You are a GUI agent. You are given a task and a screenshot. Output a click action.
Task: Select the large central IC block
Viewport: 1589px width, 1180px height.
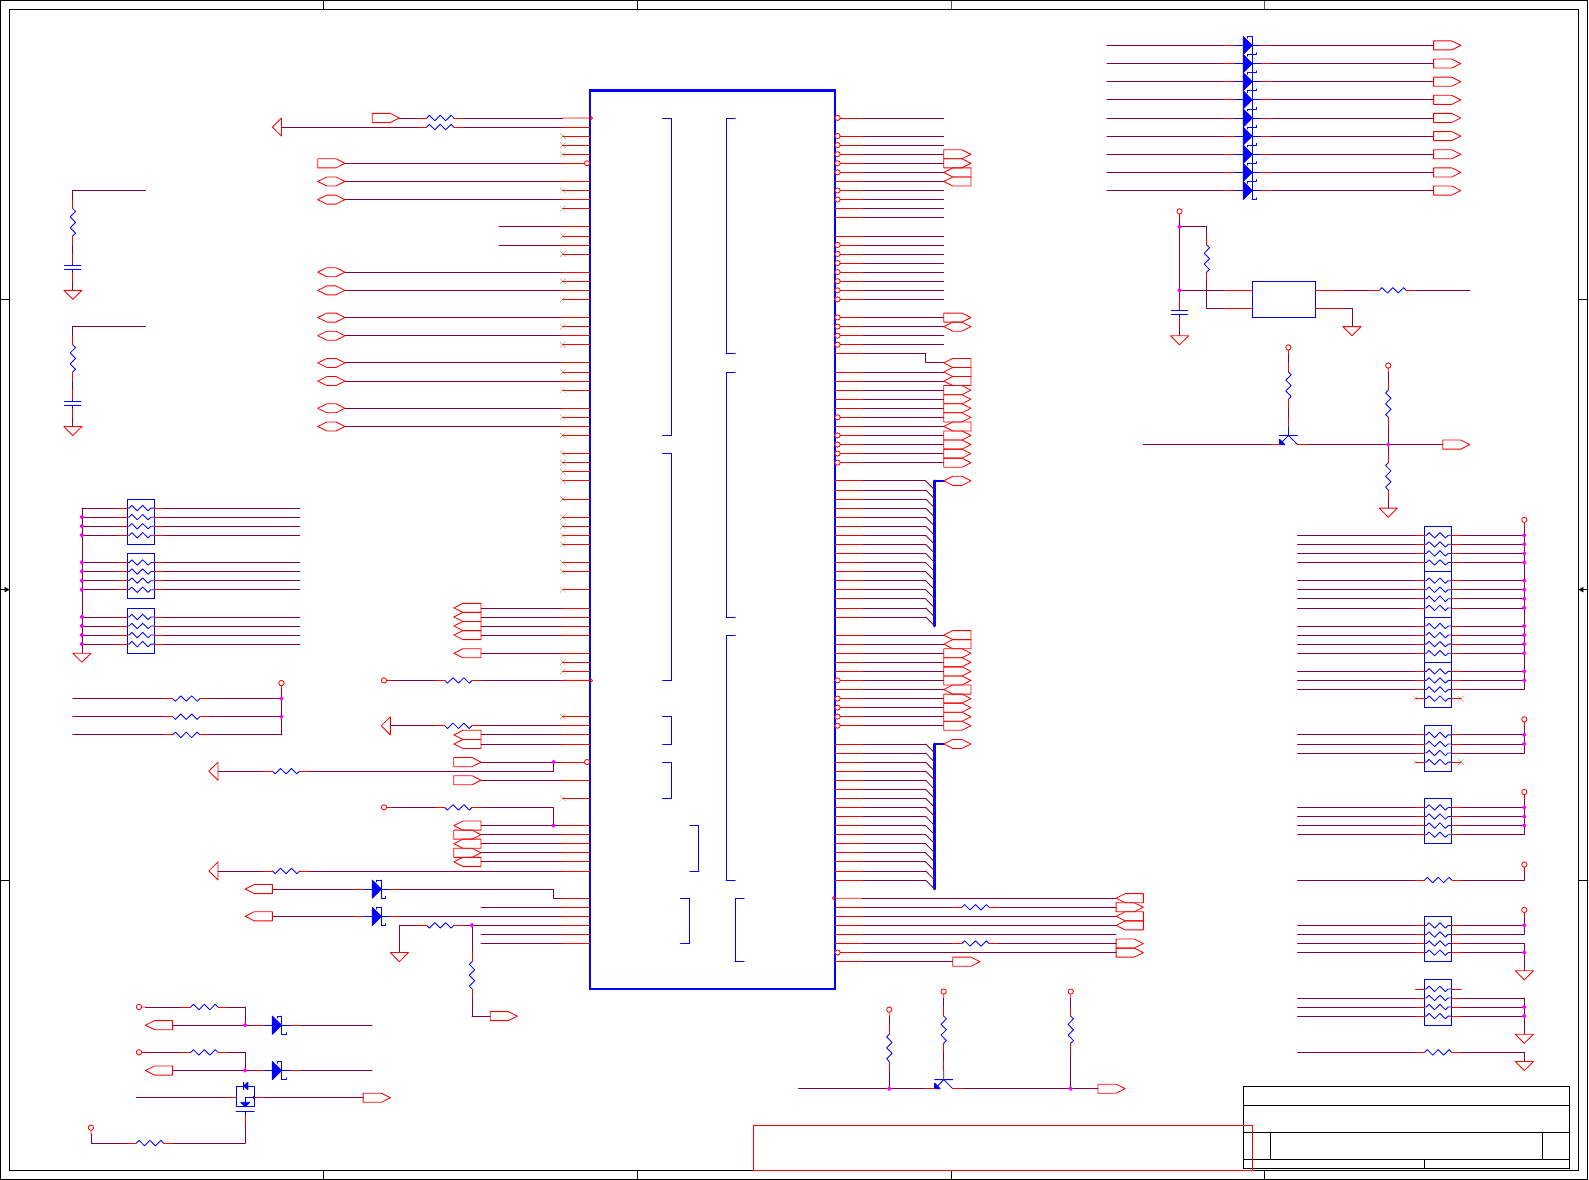coord(712,539)
